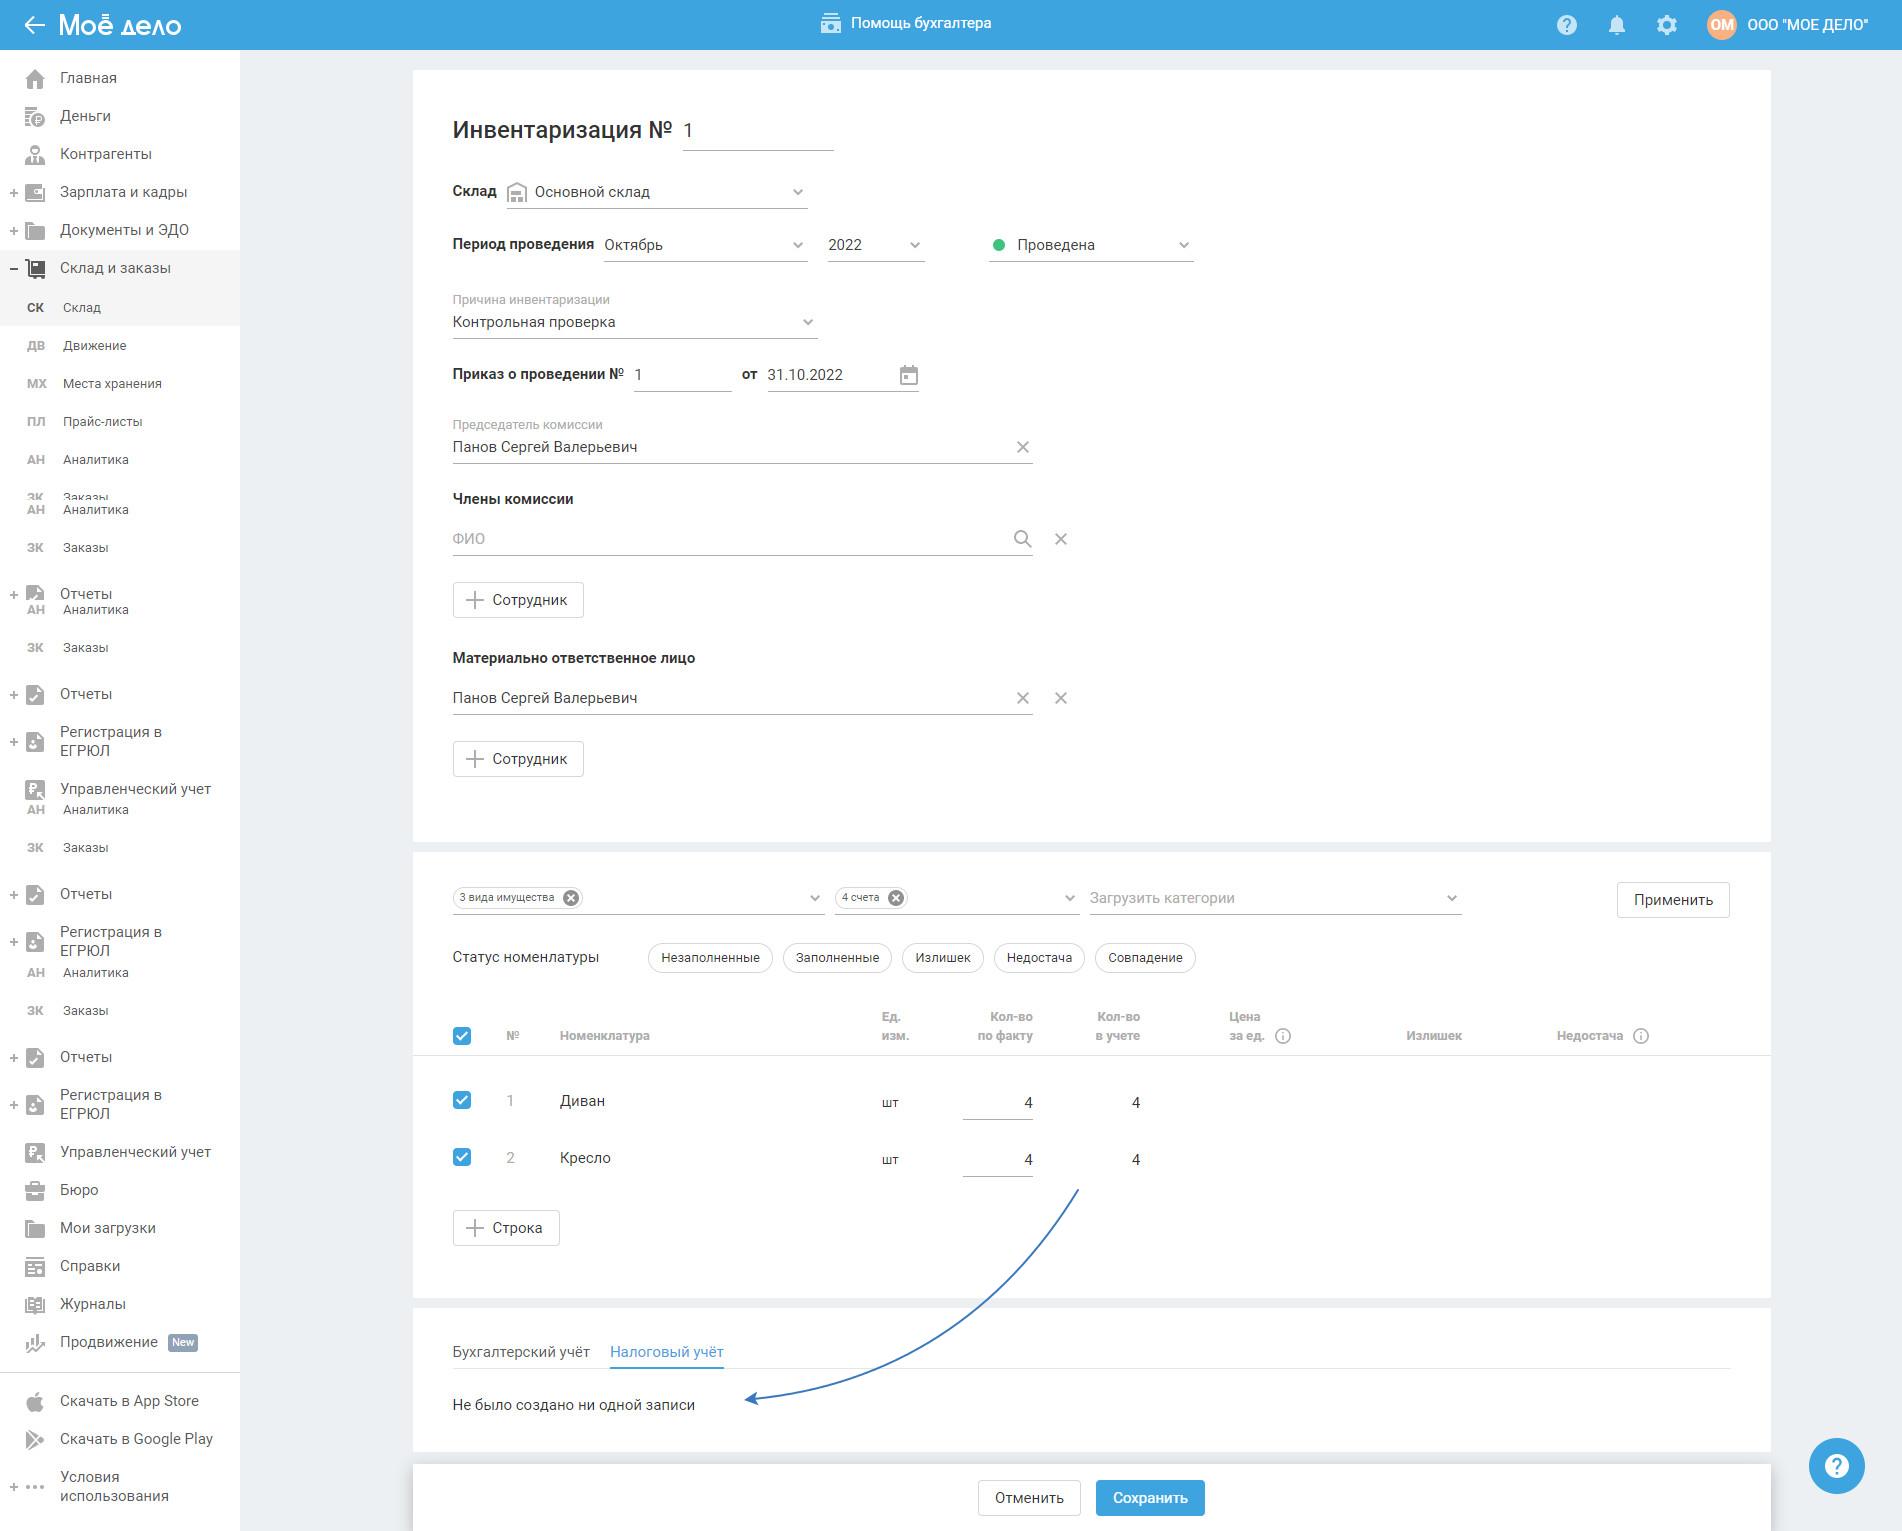Image resolution: width=1902 pixels, height=1531 pixels.
Task: Expand the month dropdown showing Октябрь
Action: click(704, 245)
